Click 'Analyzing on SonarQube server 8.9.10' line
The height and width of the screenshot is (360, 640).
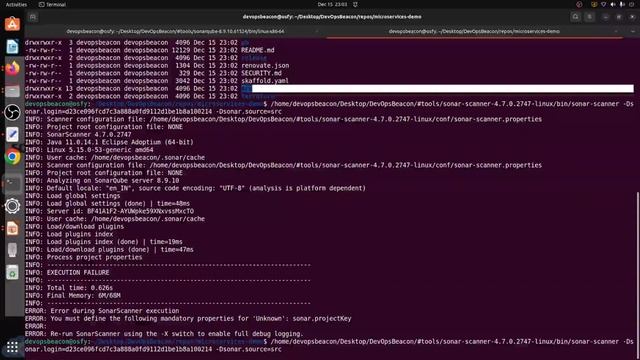pyautogui.click(x=102, y=180)
